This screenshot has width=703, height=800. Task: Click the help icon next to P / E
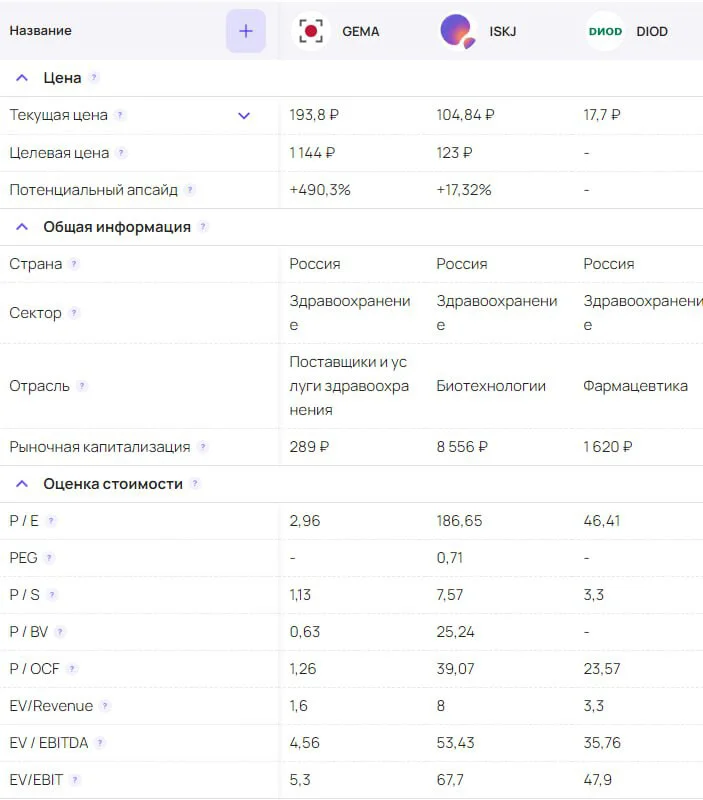point(51,521)
